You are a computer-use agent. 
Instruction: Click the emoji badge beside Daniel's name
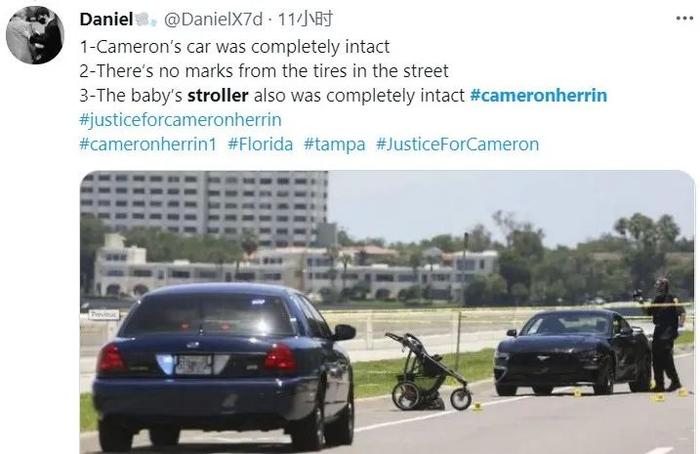pos(146,19)
